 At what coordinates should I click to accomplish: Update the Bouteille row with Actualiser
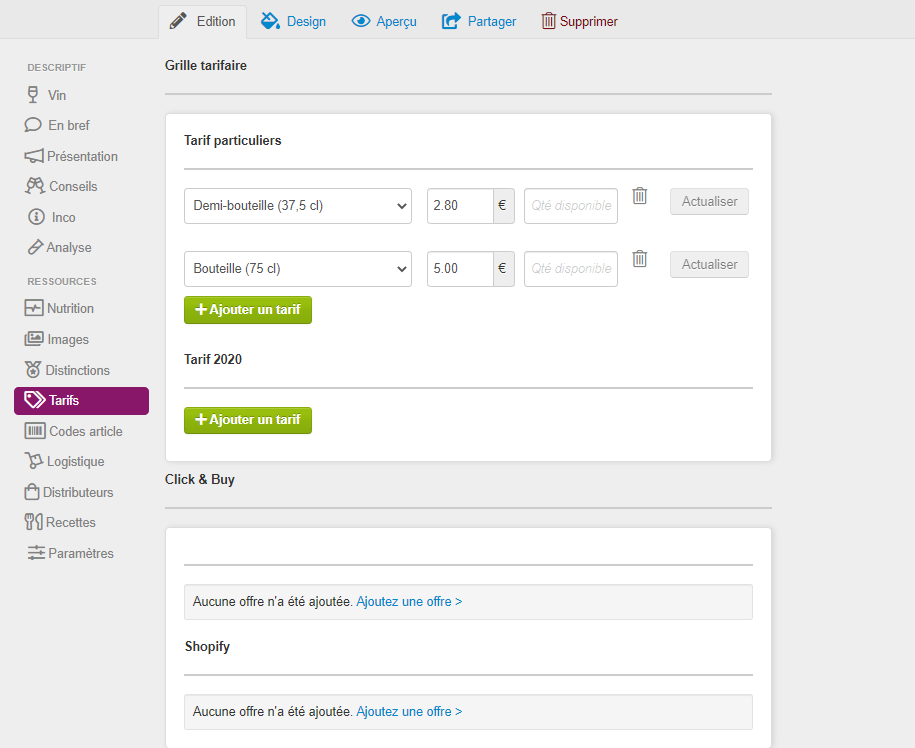pos(709,265)
